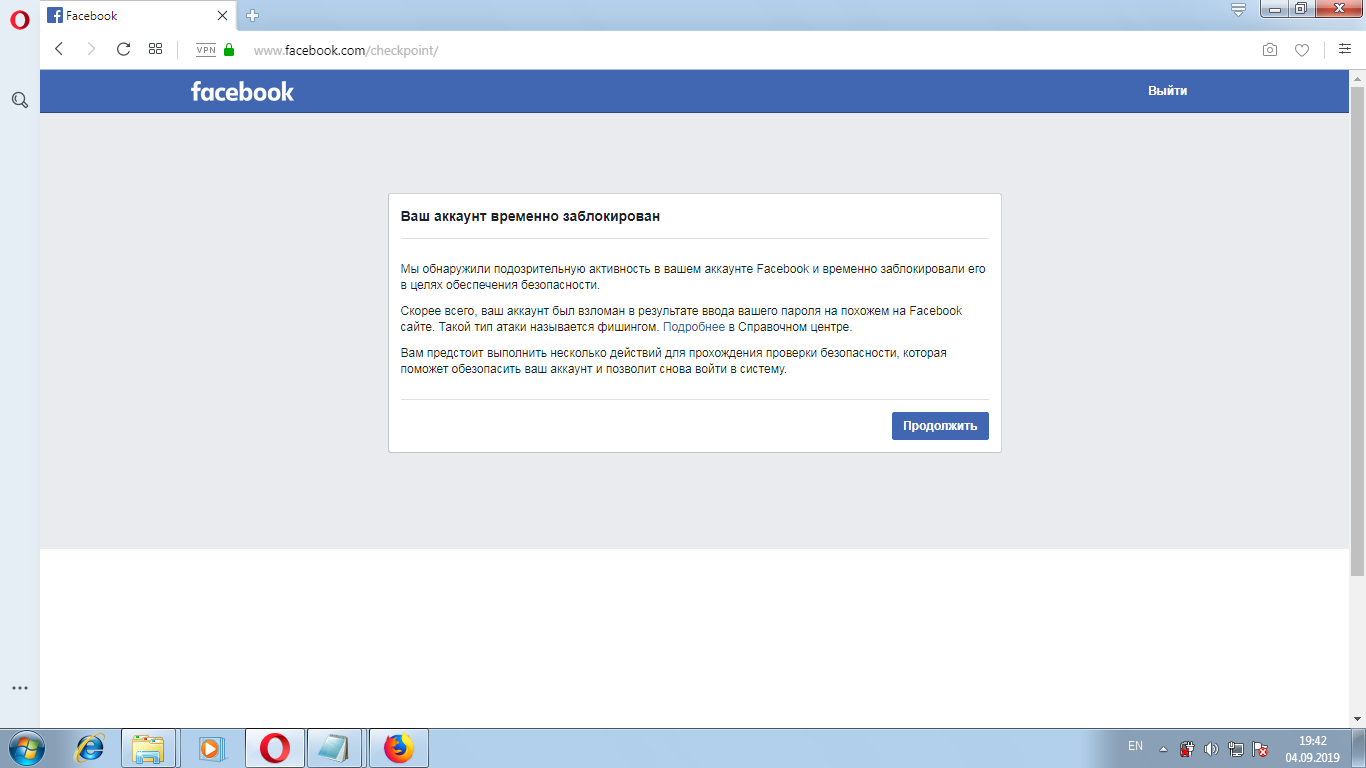Add page to bookmarks with the heart icon
The image size is (1366, 768).
1302,47
